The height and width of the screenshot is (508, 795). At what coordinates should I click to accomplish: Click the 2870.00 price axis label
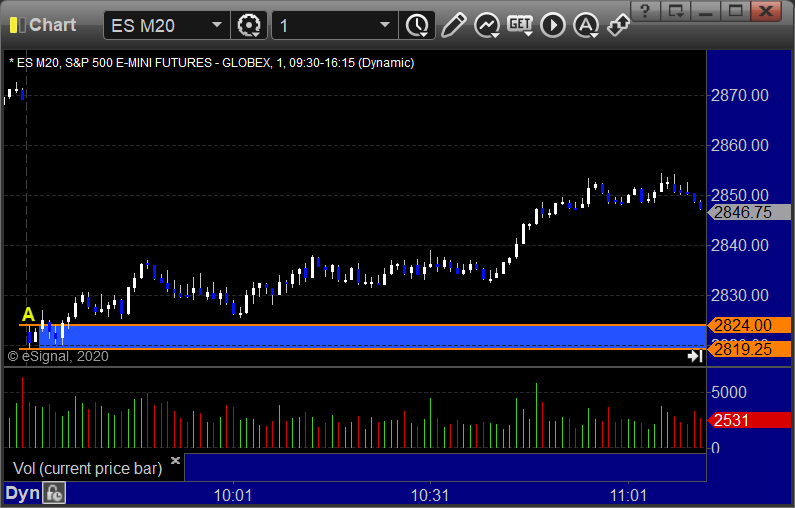[x=740, y=95]
